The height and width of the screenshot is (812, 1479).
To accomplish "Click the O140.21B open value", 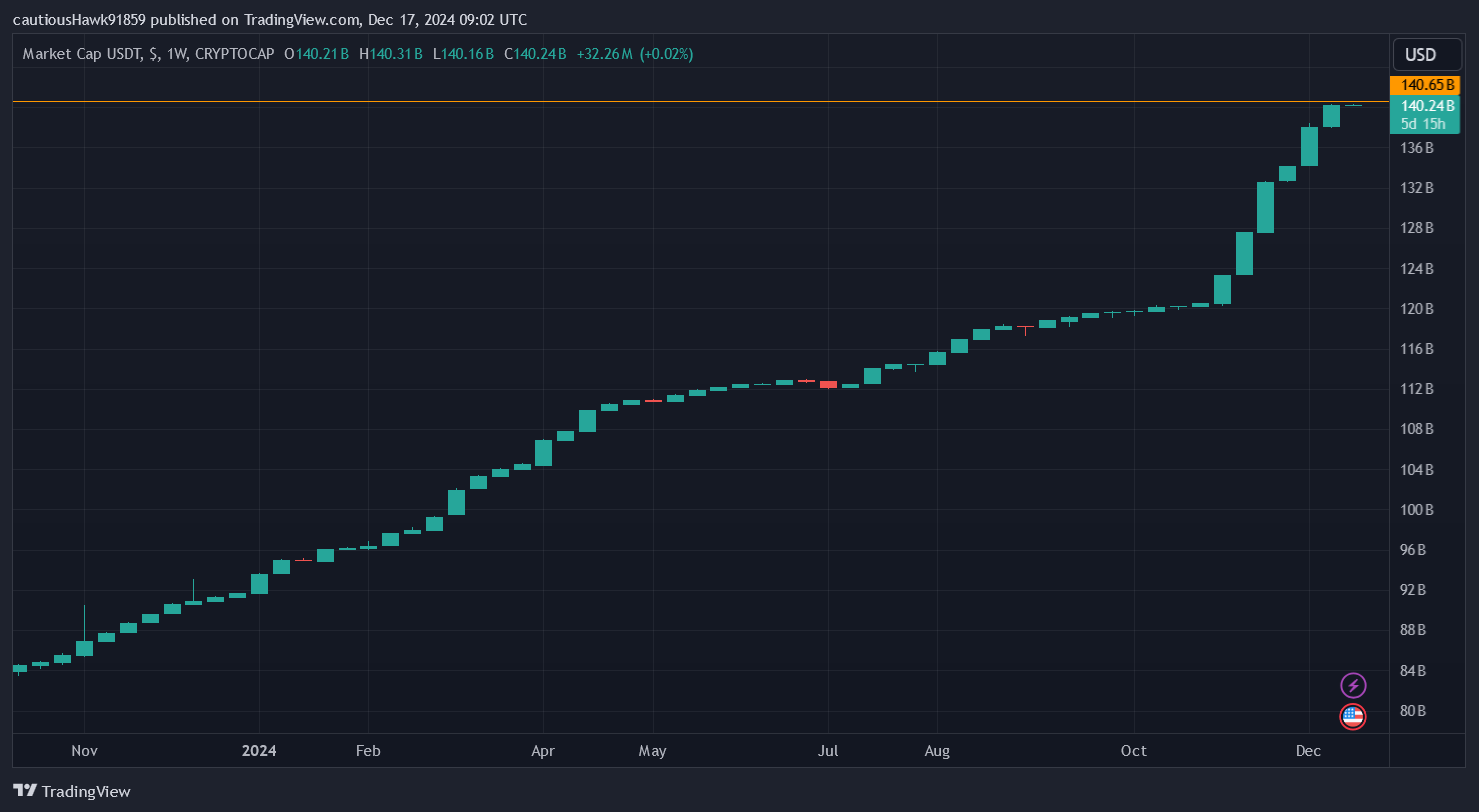I will tap(316, 54).
